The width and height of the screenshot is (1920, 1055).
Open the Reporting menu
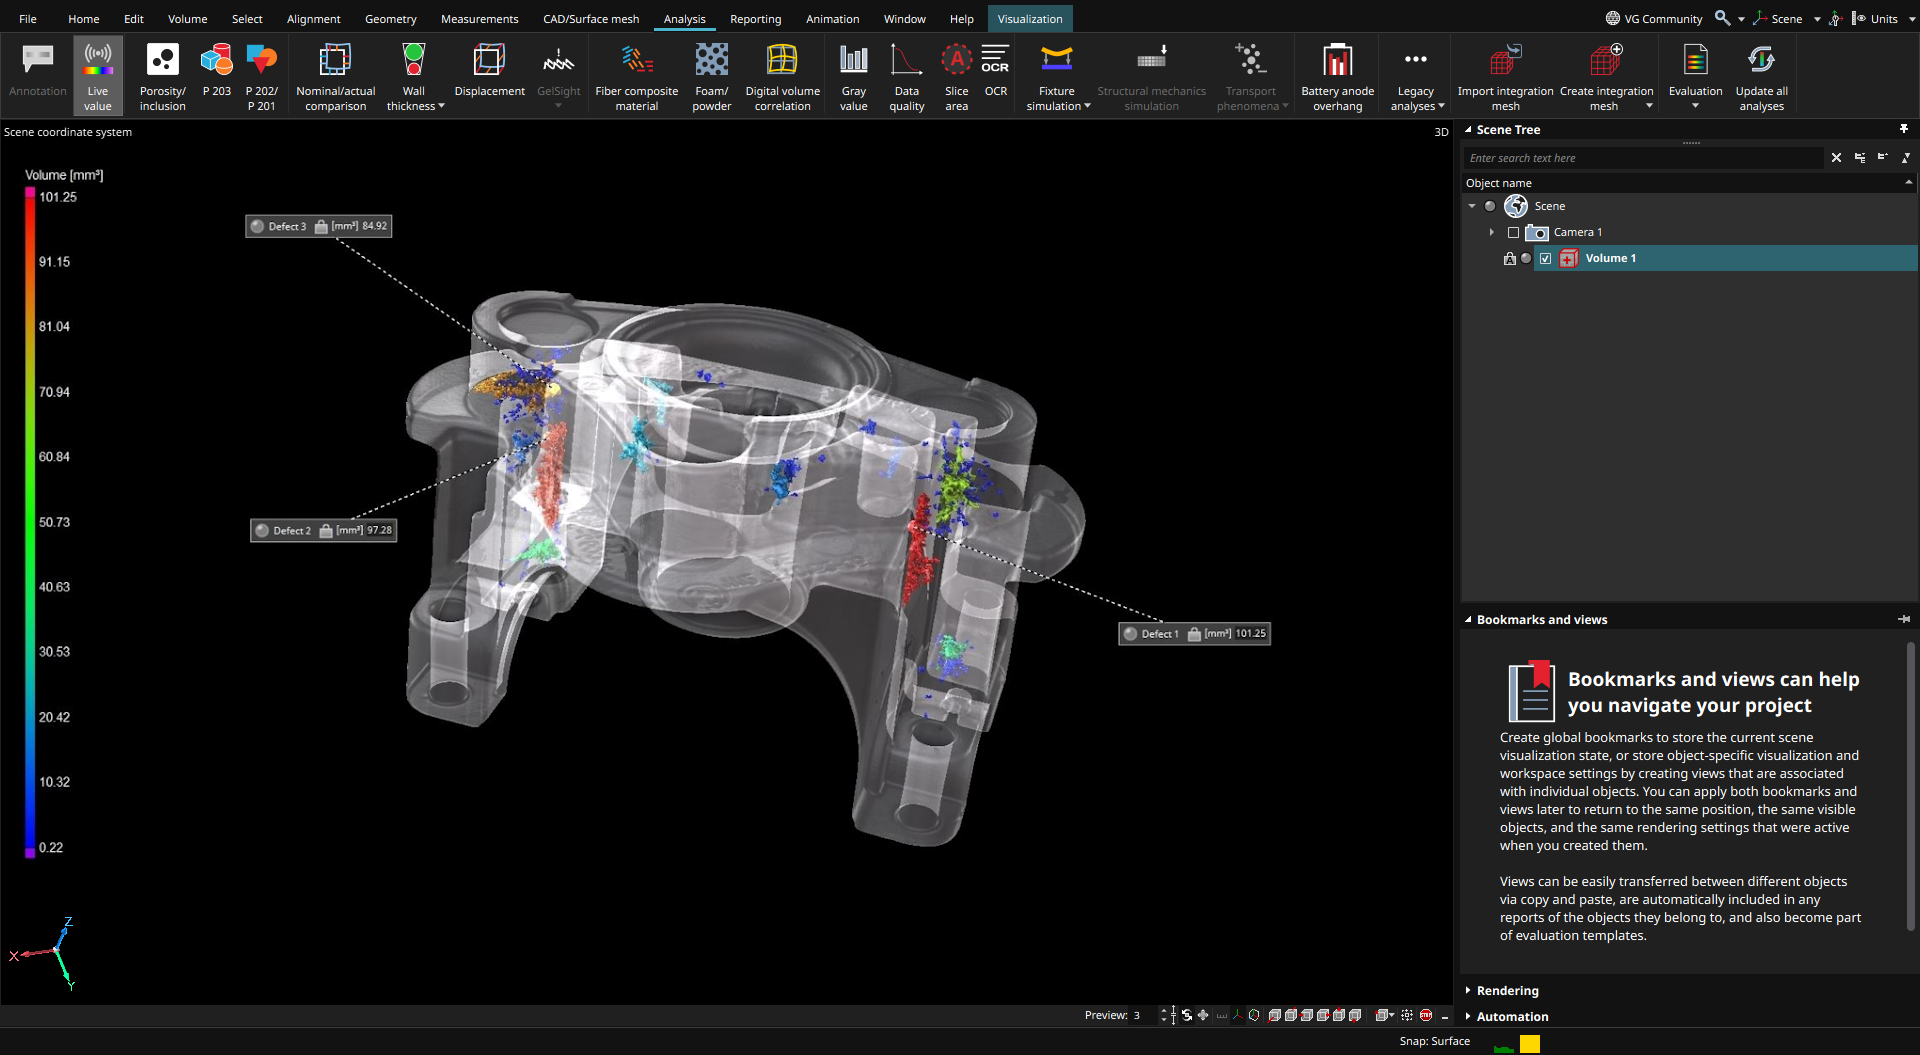tap(755, 19)
